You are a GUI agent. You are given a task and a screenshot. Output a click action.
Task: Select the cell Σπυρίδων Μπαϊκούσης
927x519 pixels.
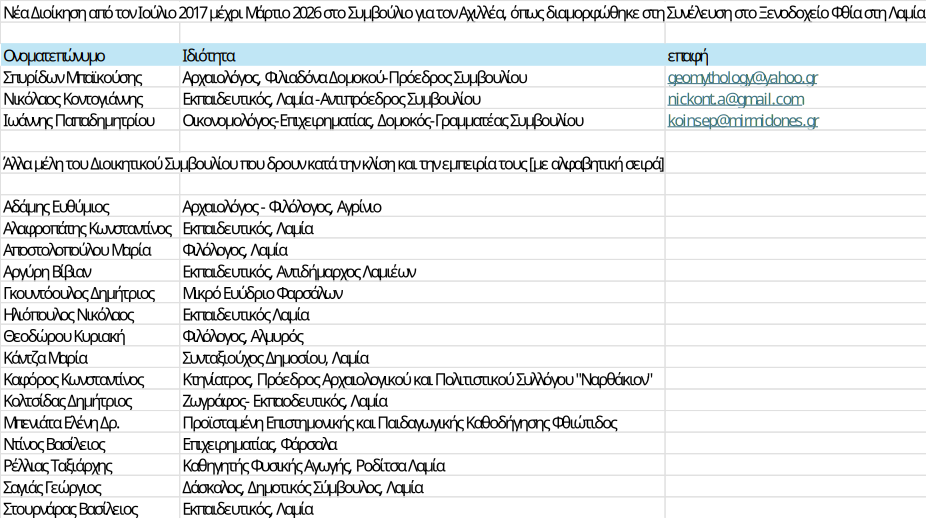coord(90,77)
